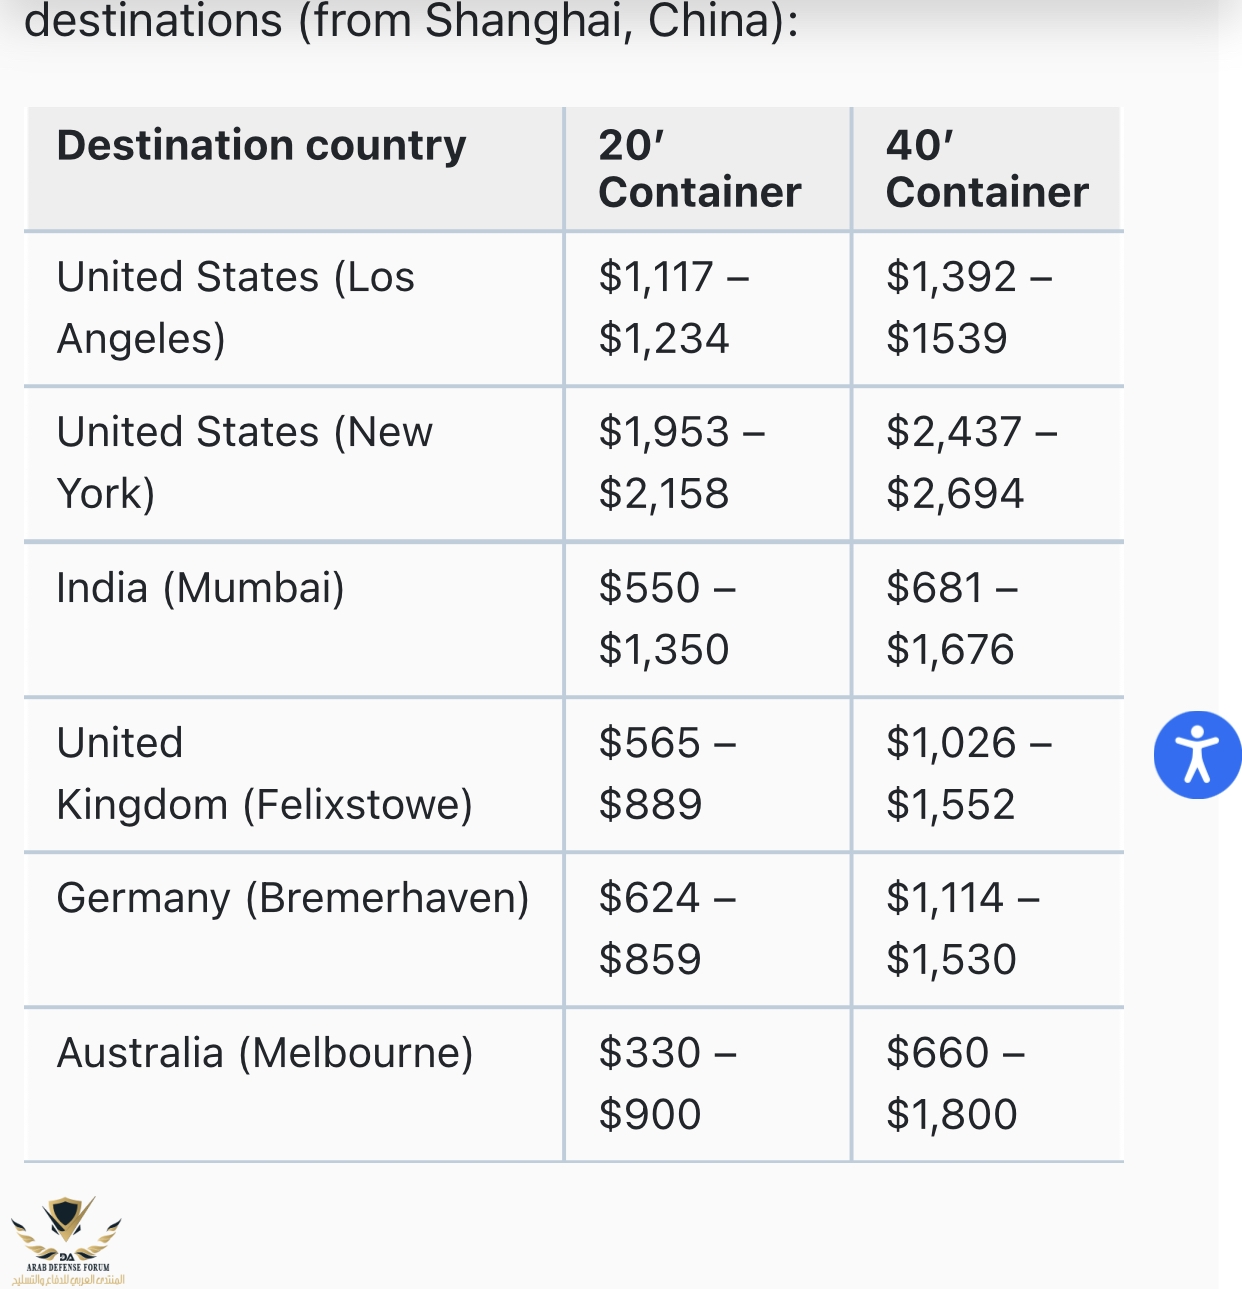Click the $330 – $900 price cell
Image resolution: width=1242 pixels, height=1289 pixels.
tap(667, 1084)
